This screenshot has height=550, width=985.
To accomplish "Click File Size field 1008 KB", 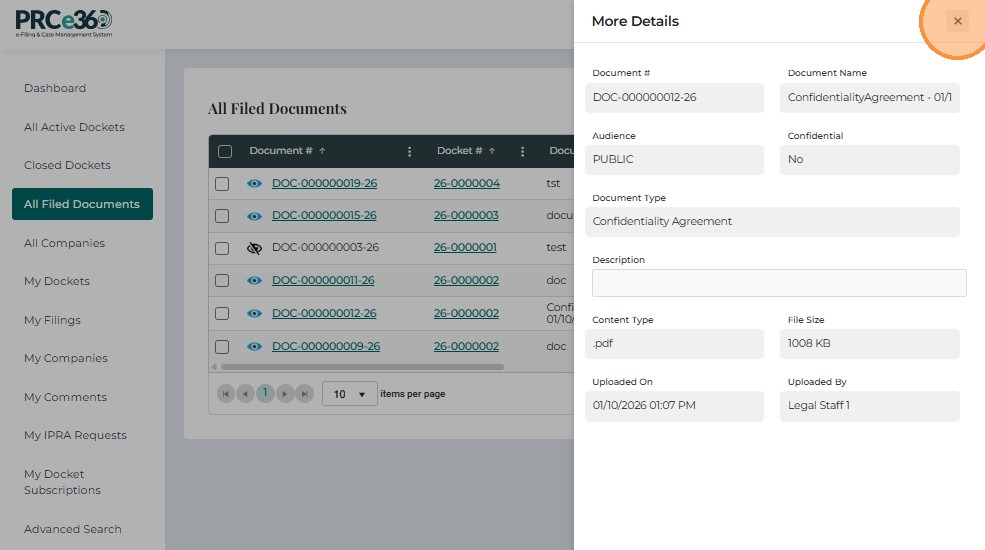I will (x=869, y=344).
